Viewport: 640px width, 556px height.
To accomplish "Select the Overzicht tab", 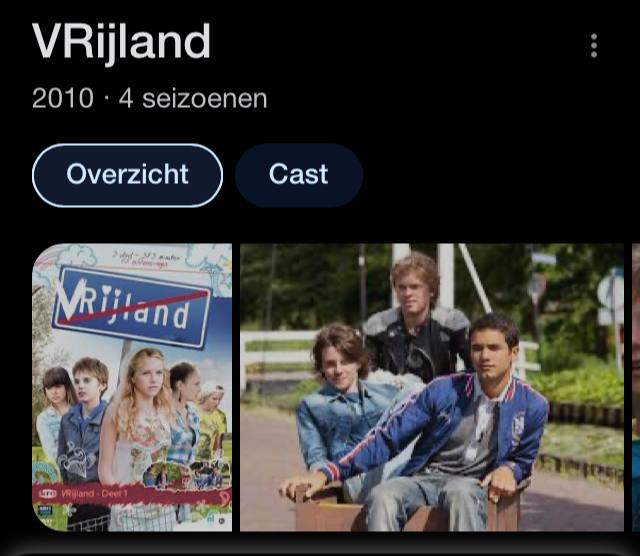I will point(127,176).
